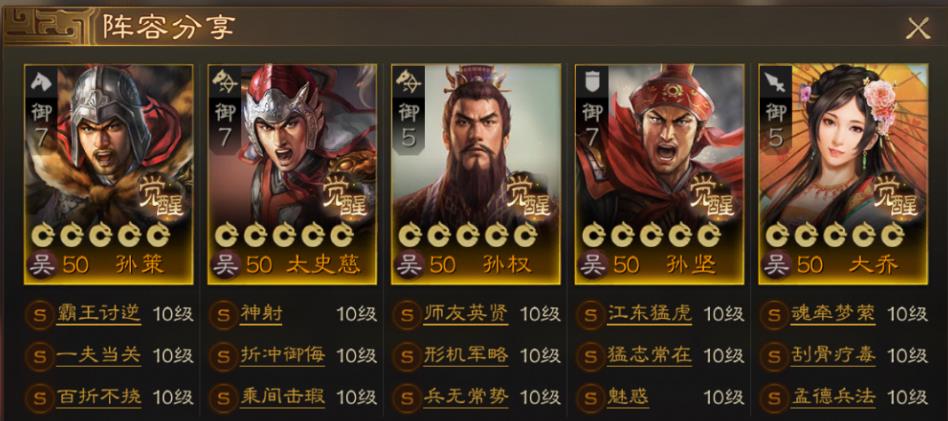Select the 孙策 general portrait

(x=109, y=174)
